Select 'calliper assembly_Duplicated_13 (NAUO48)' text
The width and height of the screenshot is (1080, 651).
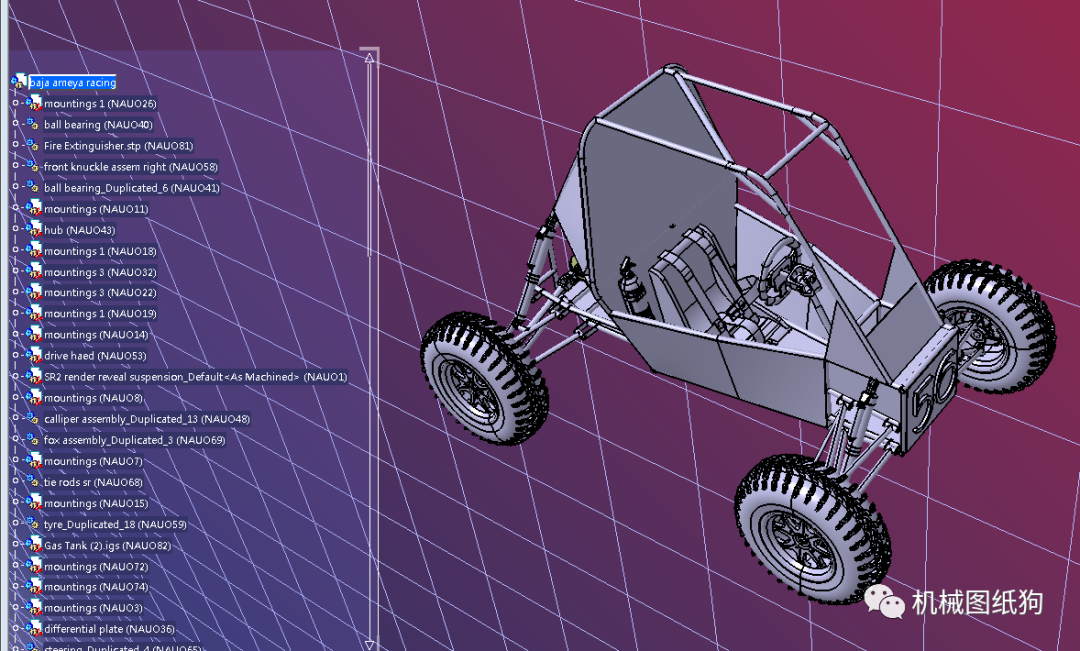147,420
